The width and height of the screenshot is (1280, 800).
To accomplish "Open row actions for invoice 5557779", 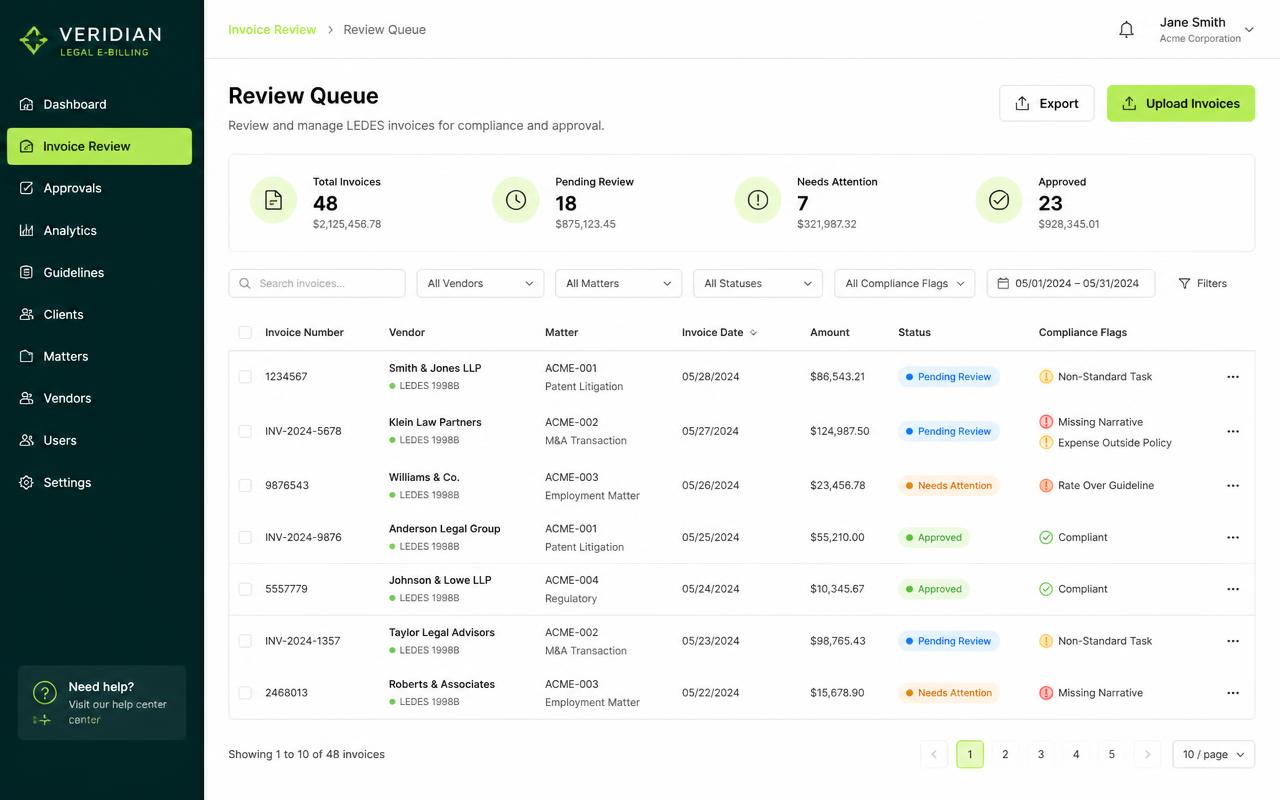I will pyautogui.click(x=1233, y=589).
